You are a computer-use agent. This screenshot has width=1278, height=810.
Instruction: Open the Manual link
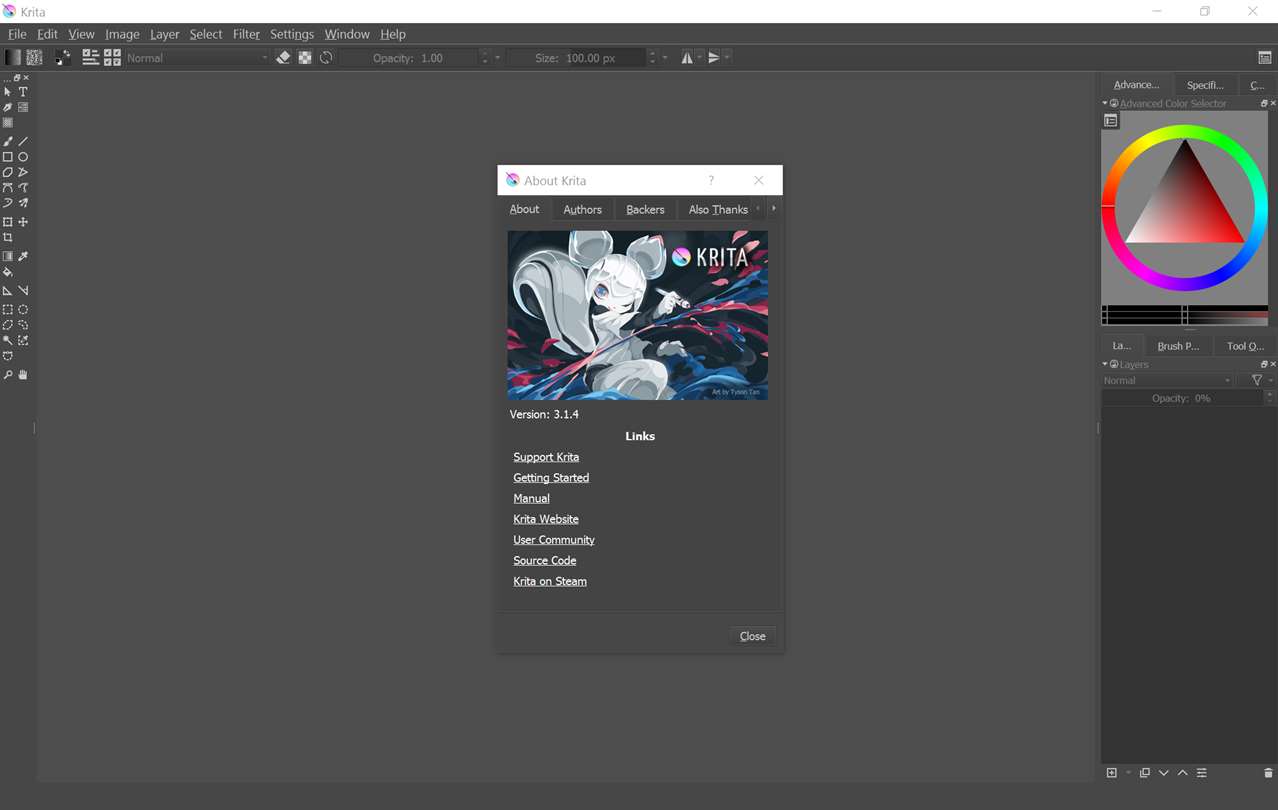(531, 498)
